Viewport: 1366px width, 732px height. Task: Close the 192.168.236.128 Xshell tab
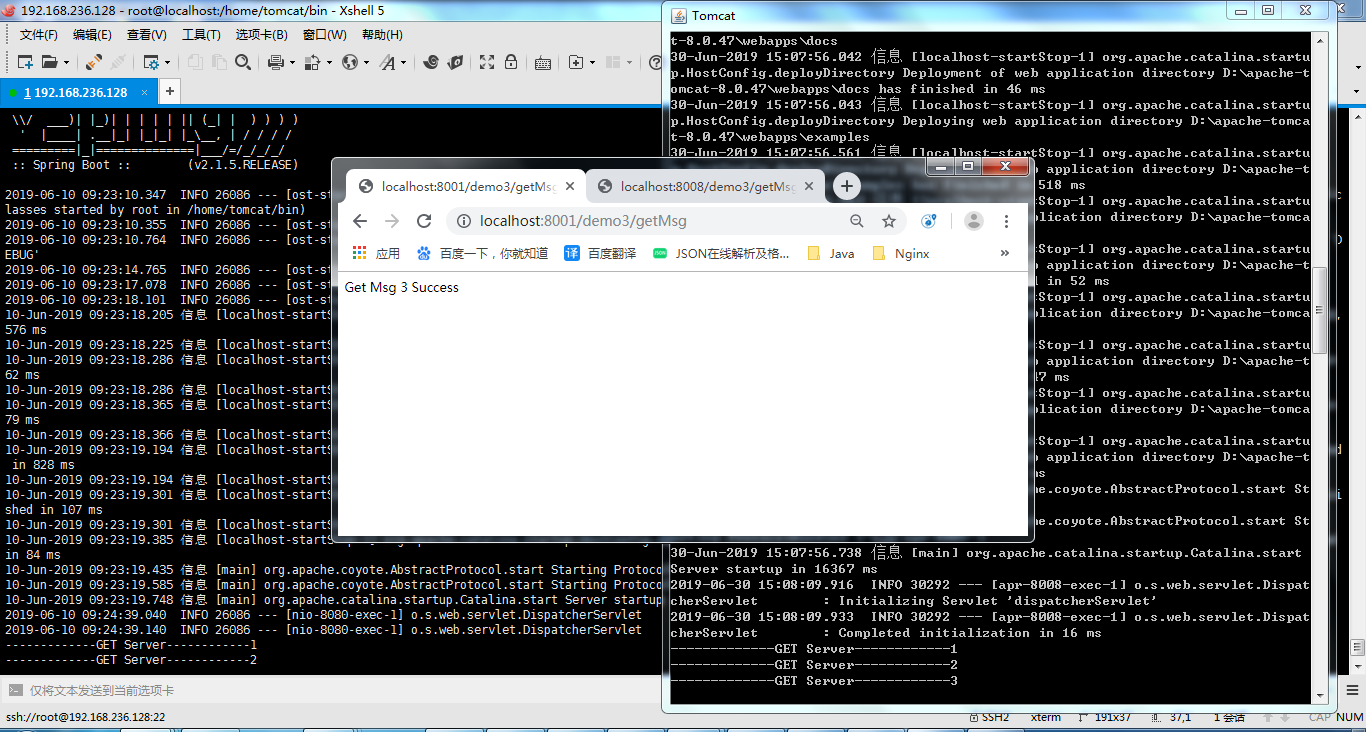pyautogui.click(x=145, y=92)
